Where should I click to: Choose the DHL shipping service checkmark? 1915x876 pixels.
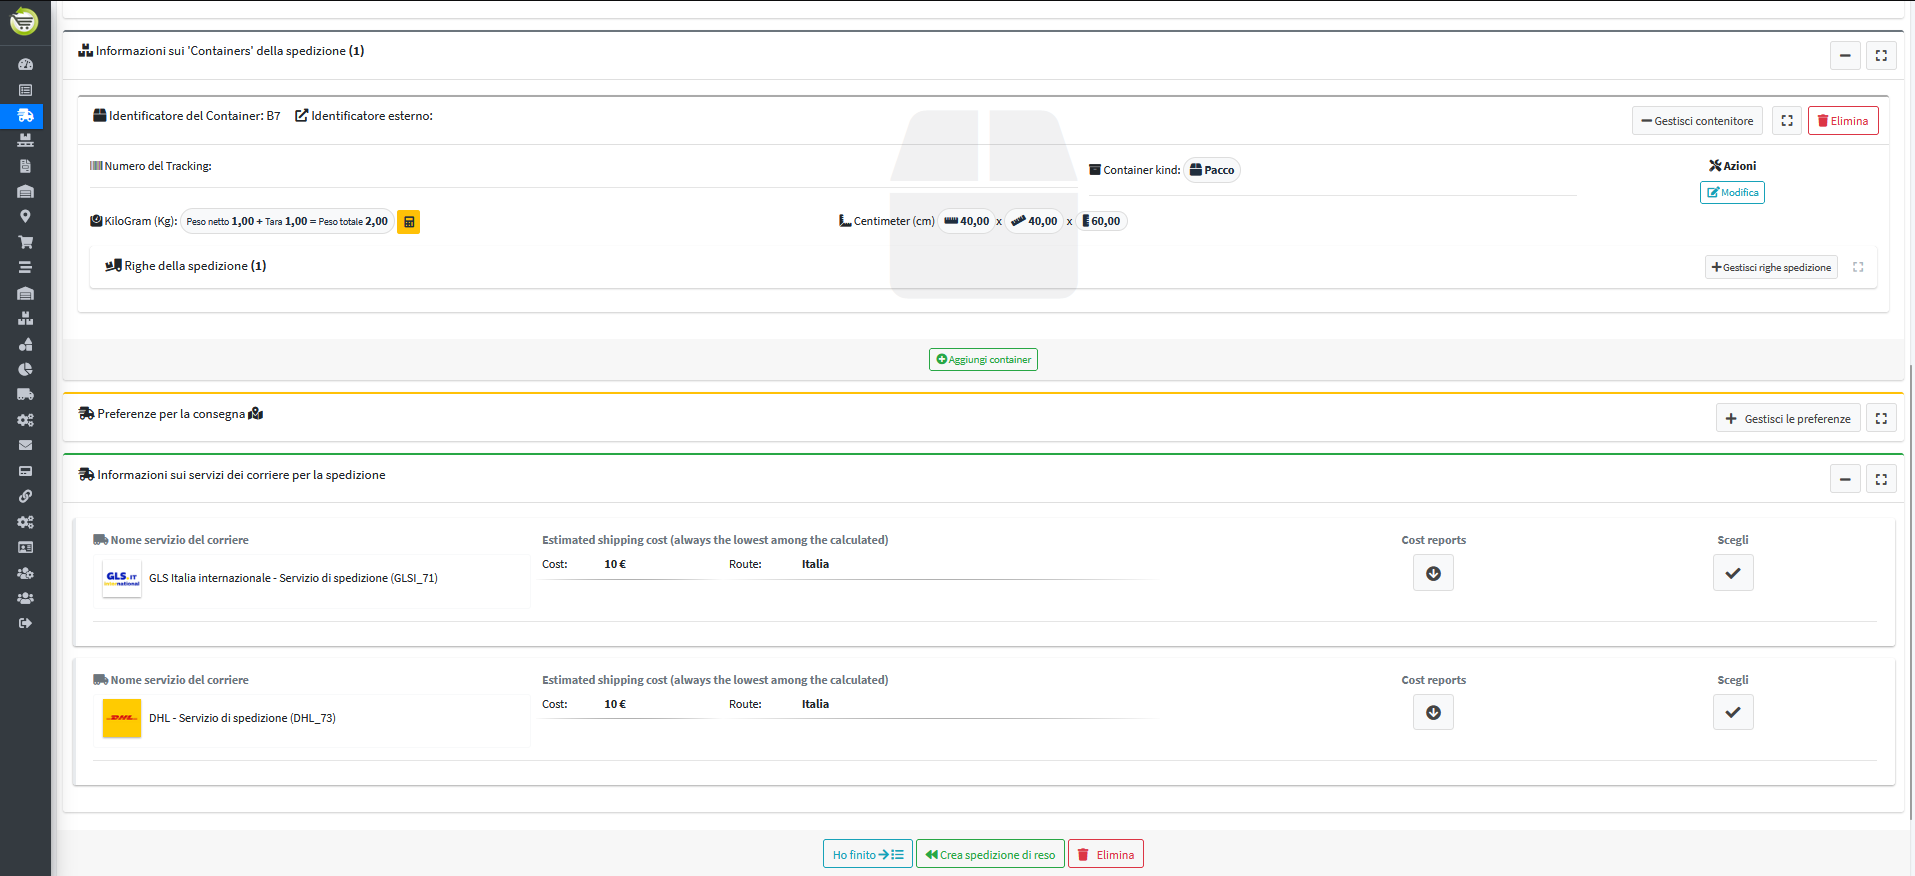click(1732, 713)
